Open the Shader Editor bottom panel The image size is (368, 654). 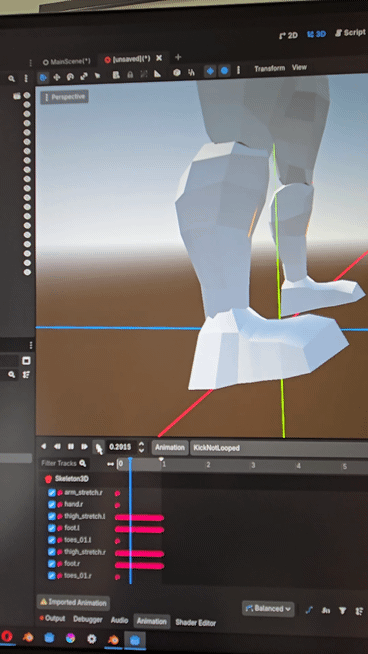coord(196,623)
